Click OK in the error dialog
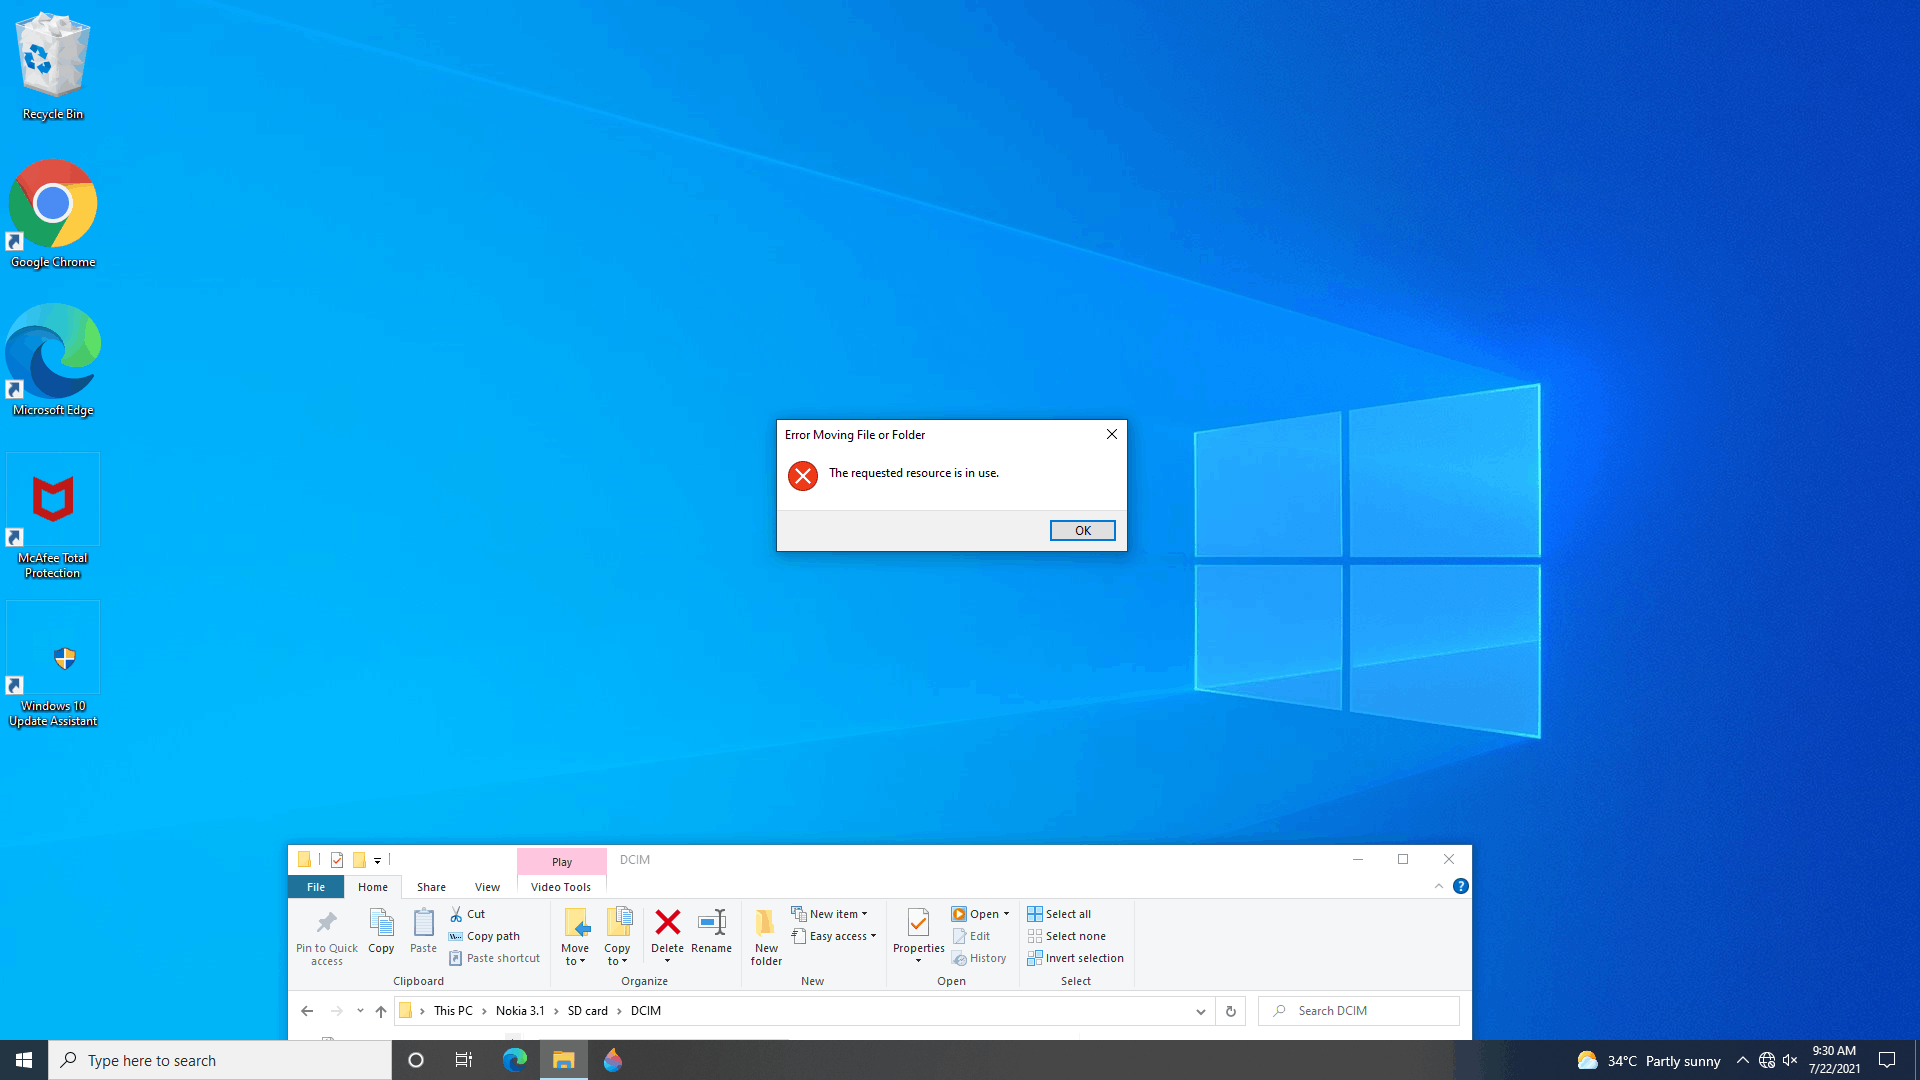Screen dimensions: 1920x1080 click(1082, 531)
